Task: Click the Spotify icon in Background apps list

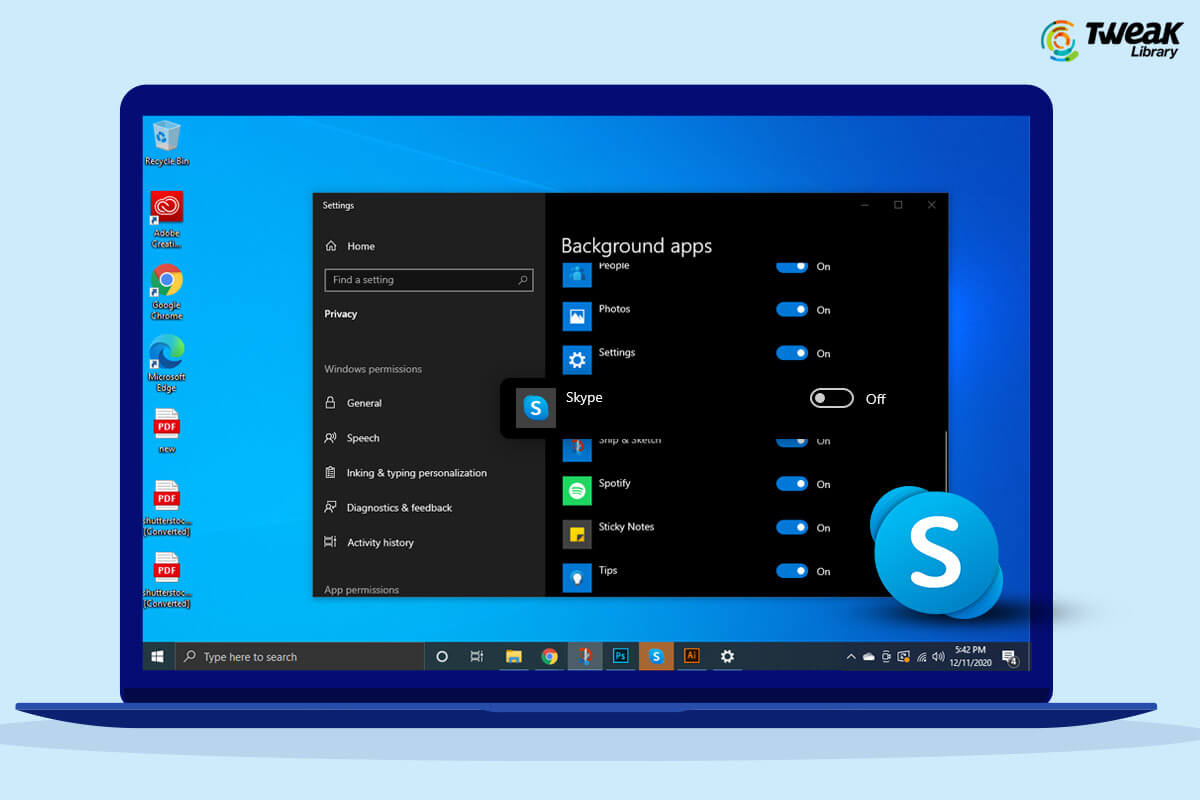Action: pos(576,490)
